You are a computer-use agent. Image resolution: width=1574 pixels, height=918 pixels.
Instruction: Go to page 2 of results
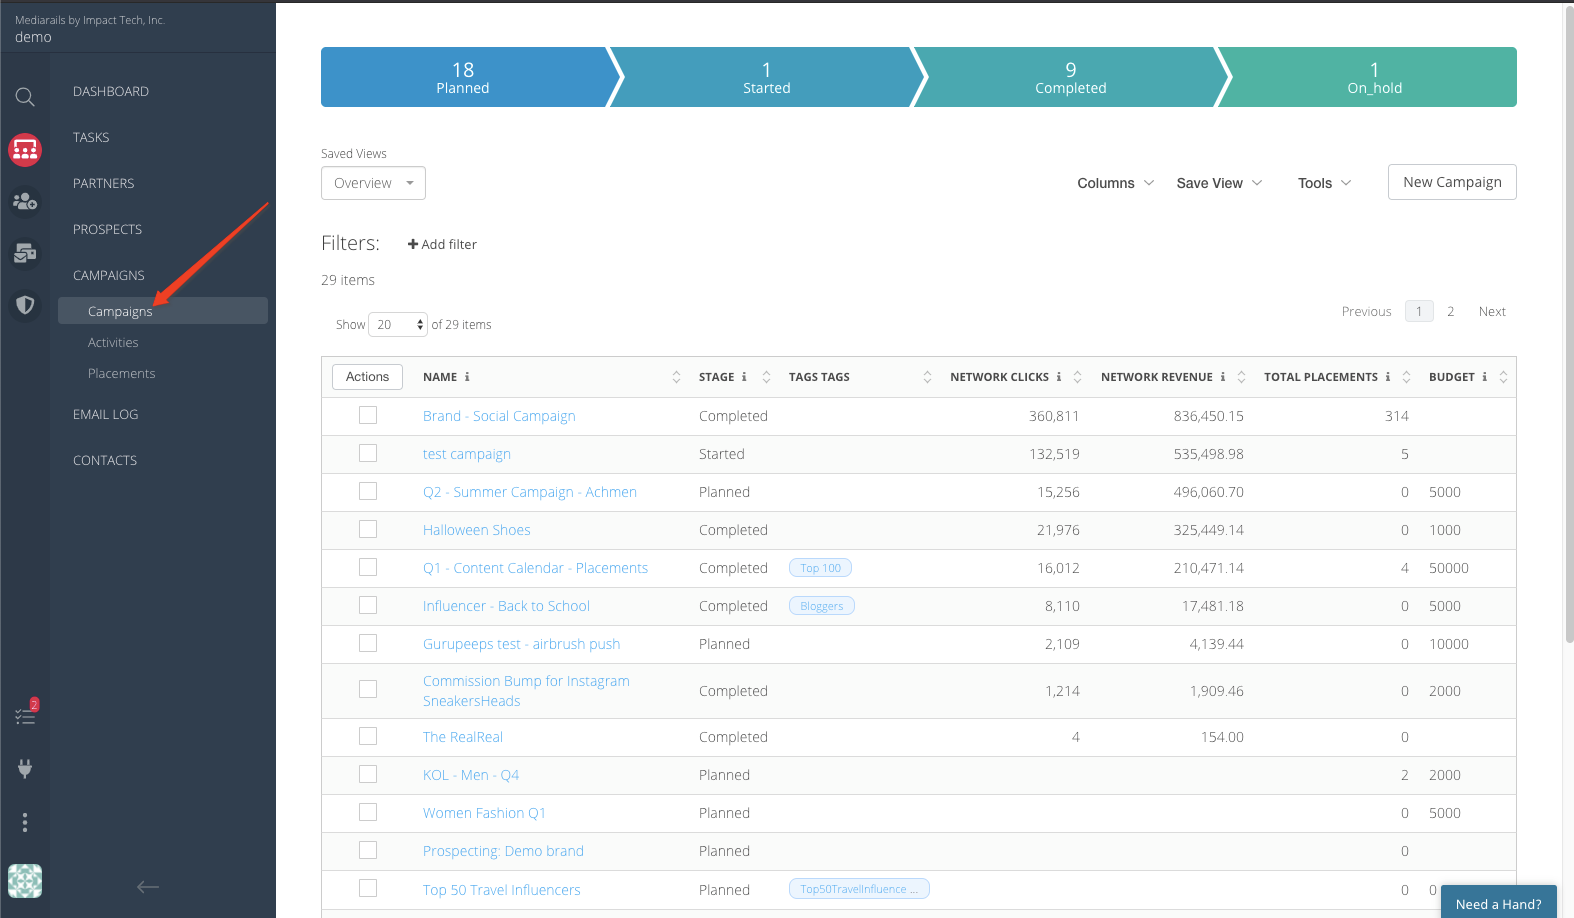tap(1450, 311)
